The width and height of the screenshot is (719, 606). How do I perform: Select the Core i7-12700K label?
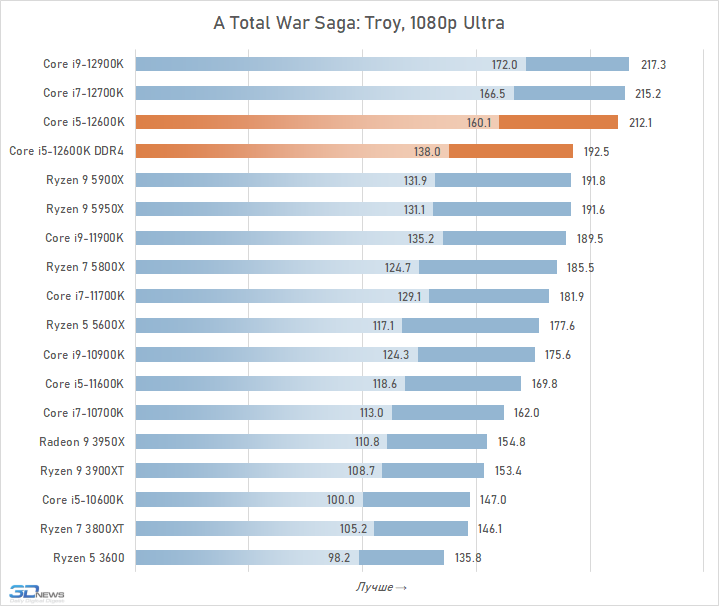pos(83,93)
